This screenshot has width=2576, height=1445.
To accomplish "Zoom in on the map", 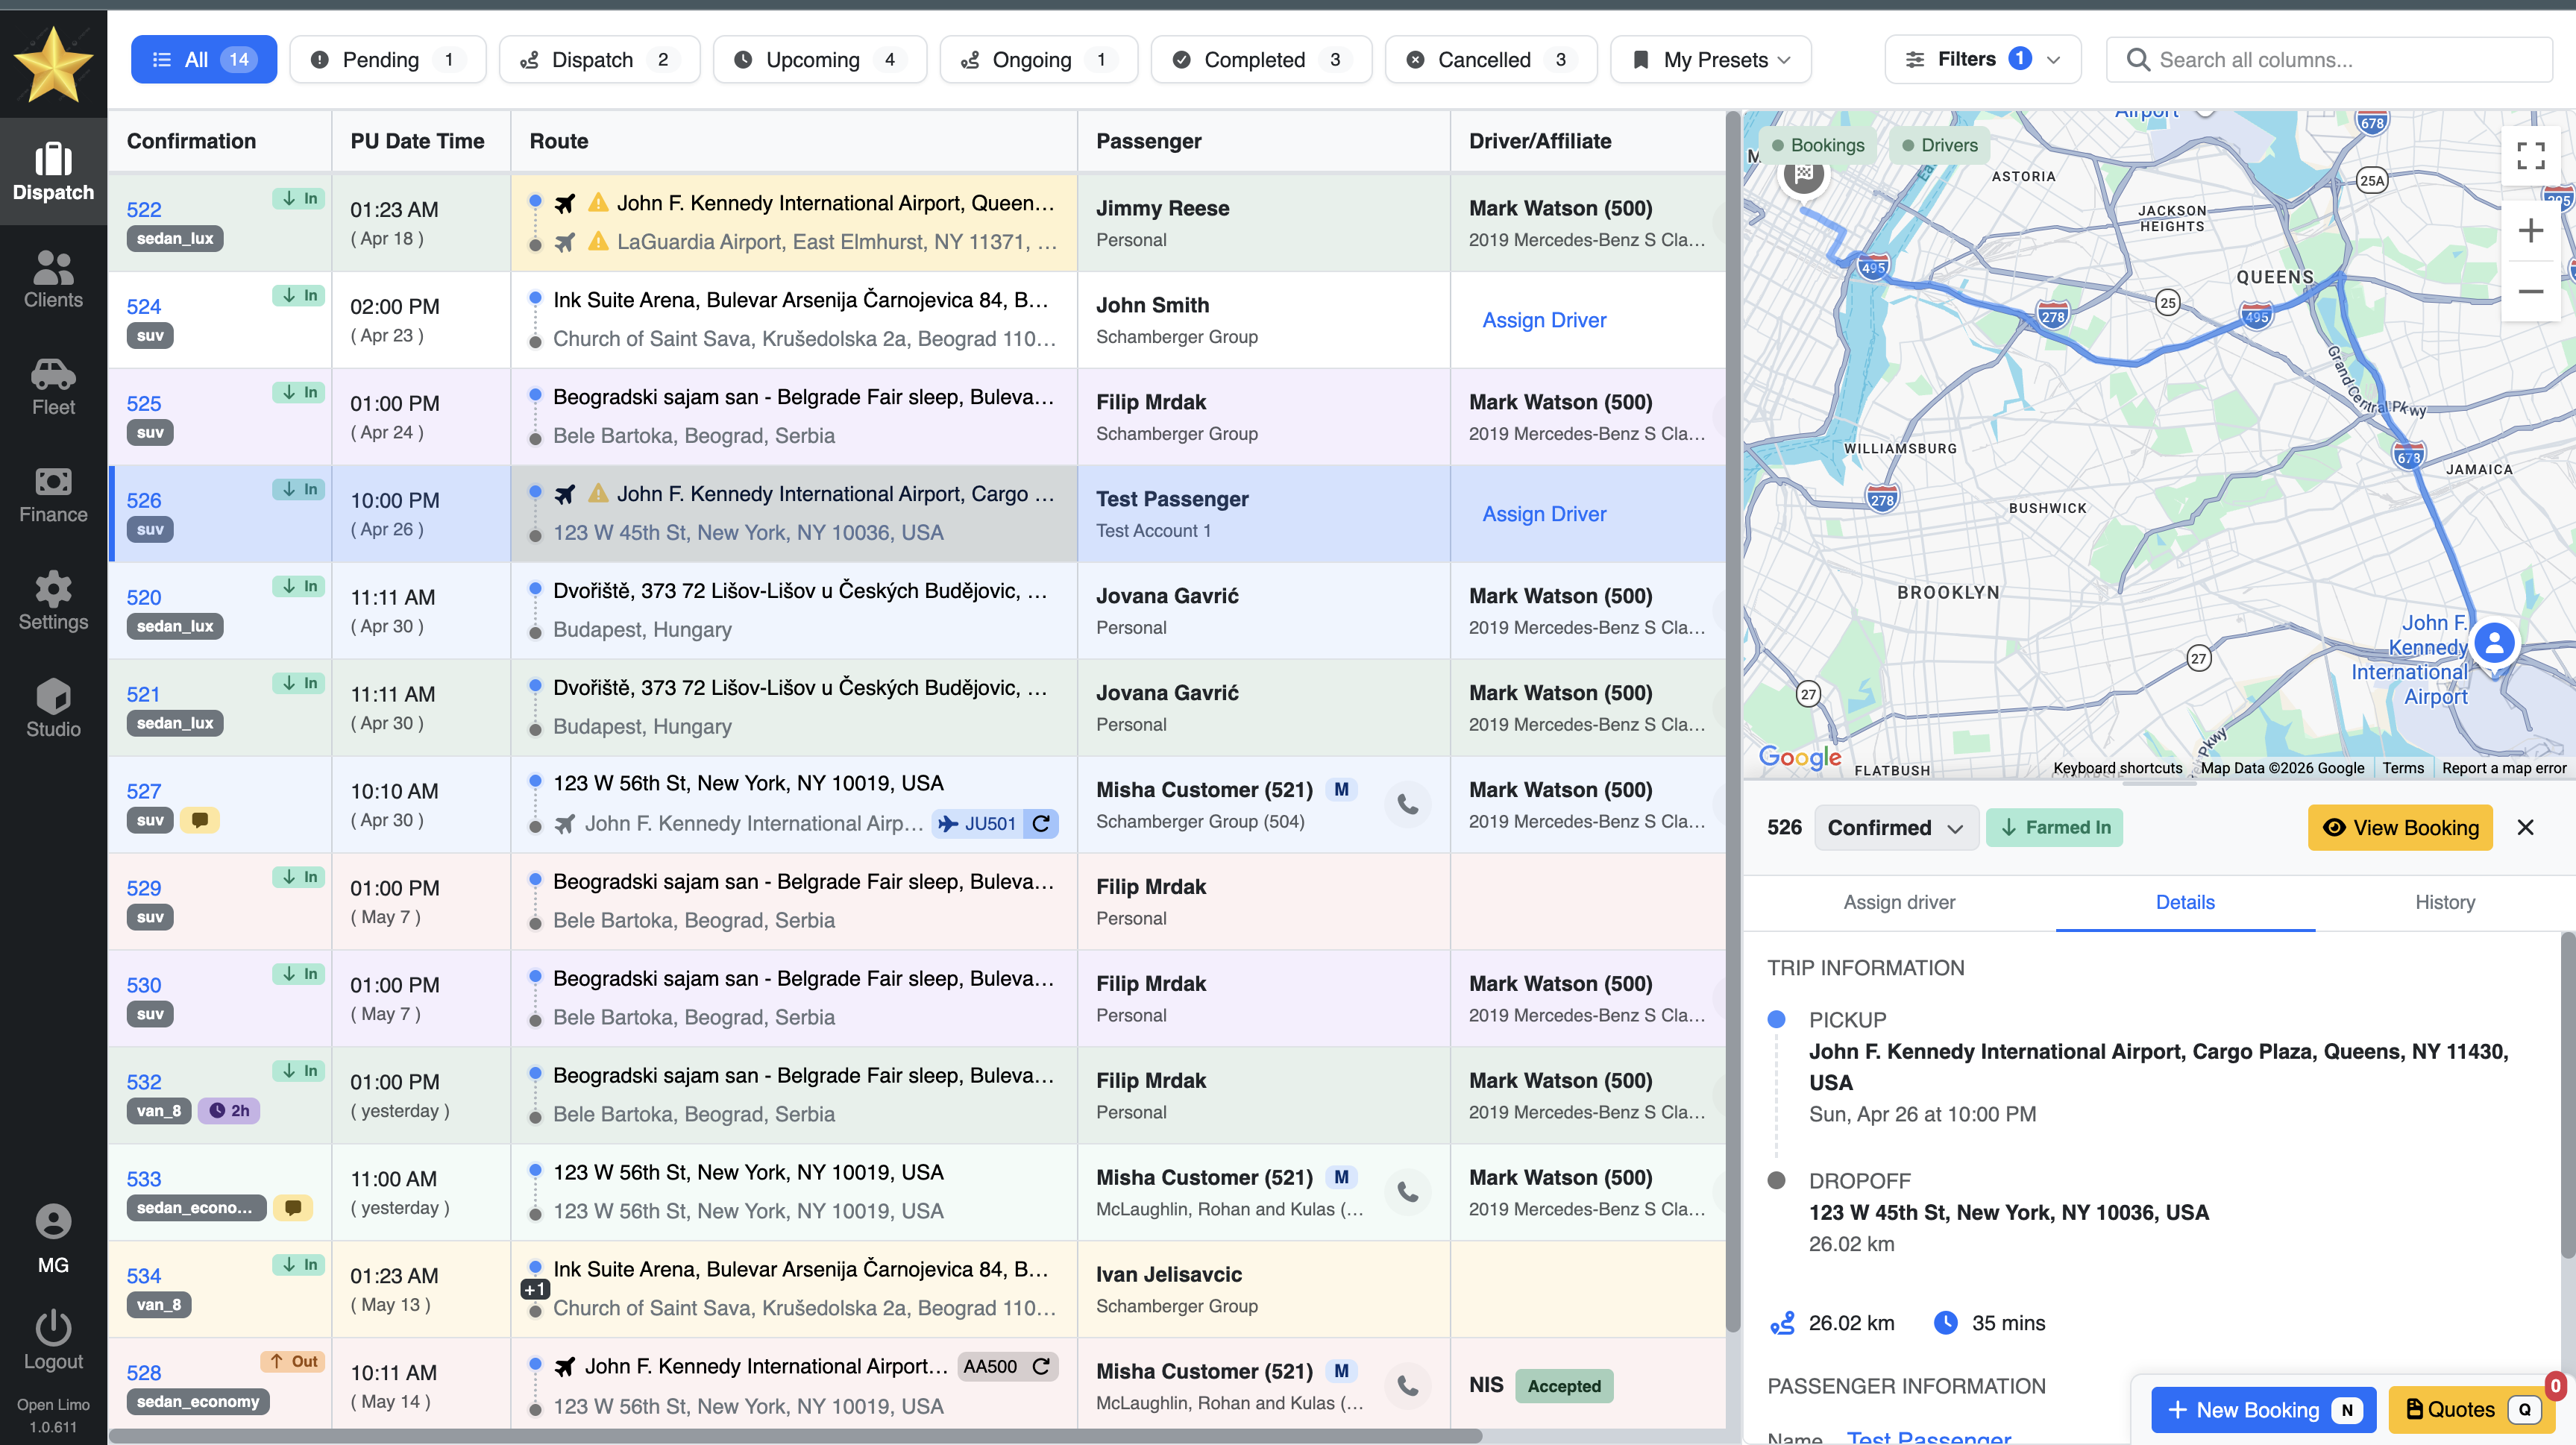I will 2530,231.
